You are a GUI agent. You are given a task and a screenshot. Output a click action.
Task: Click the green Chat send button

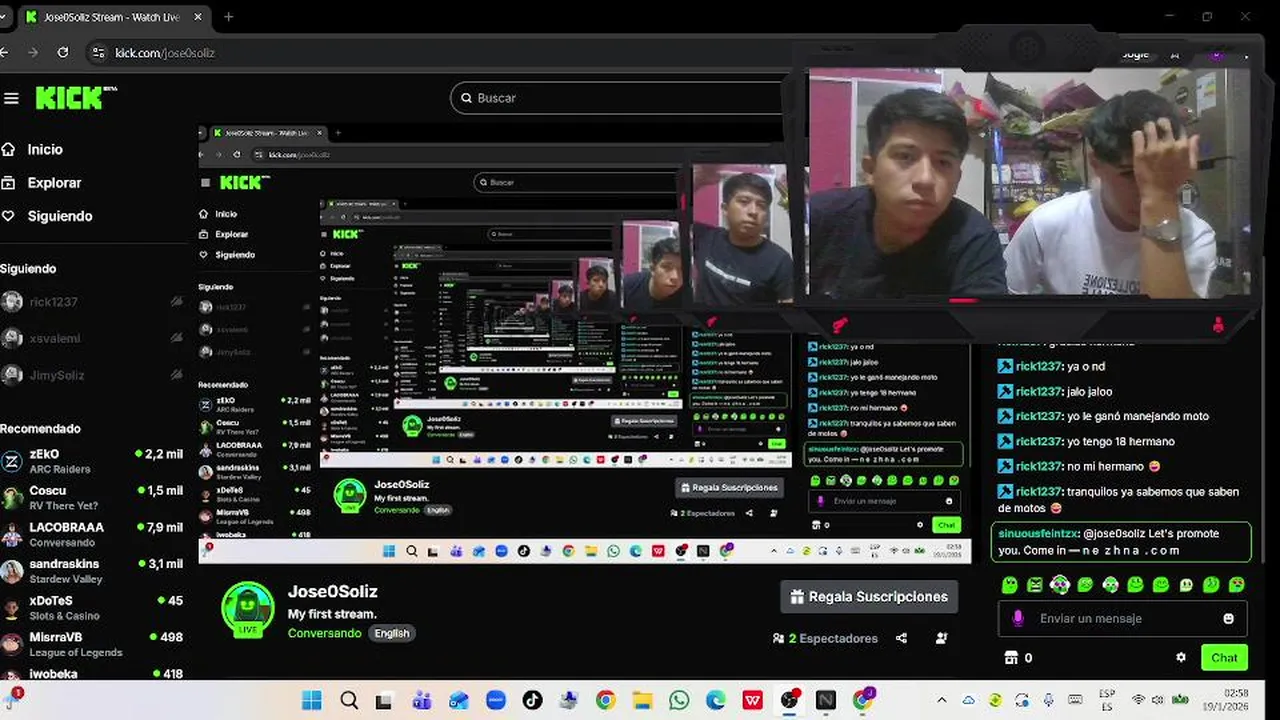coord(1224,657)
